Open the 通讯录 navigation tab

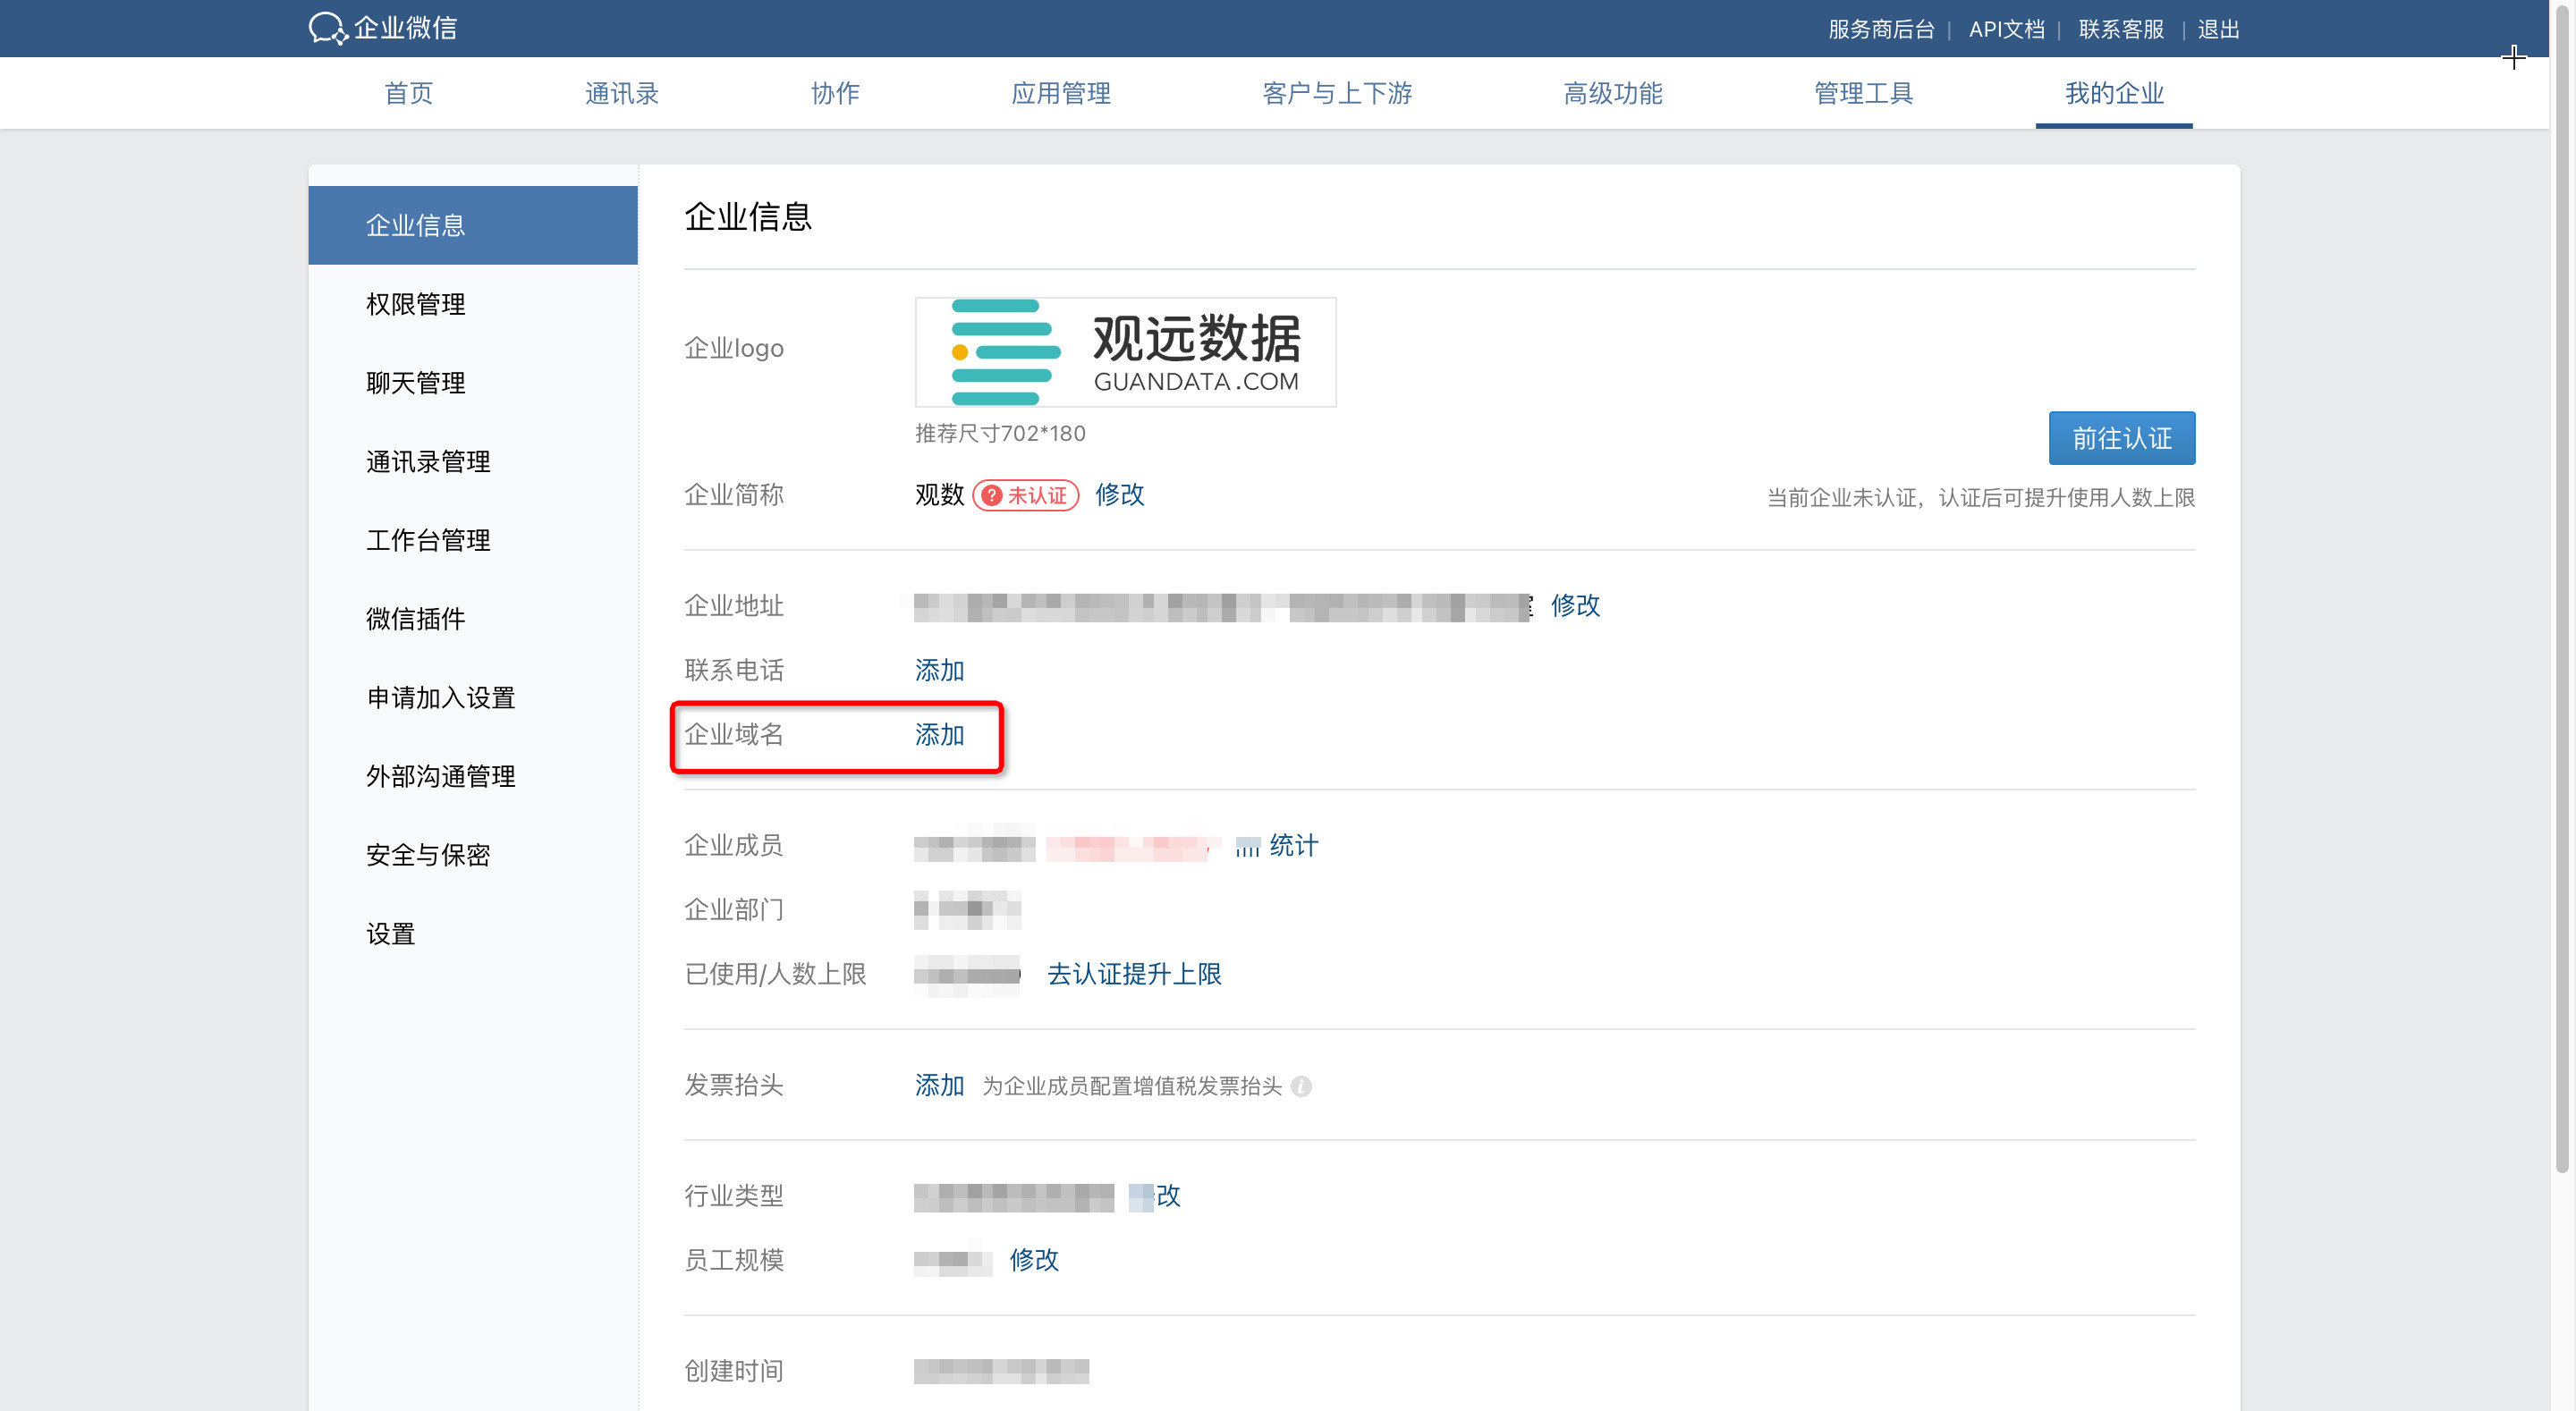621,93
